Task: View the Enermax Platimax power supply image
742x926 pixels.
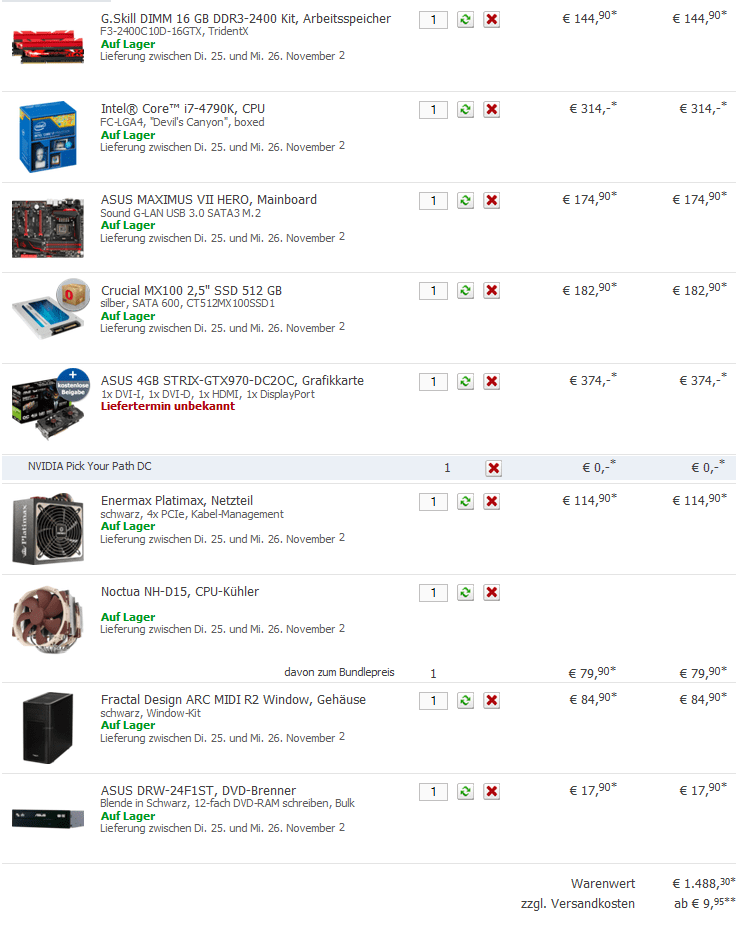Action: coord(48,529)
